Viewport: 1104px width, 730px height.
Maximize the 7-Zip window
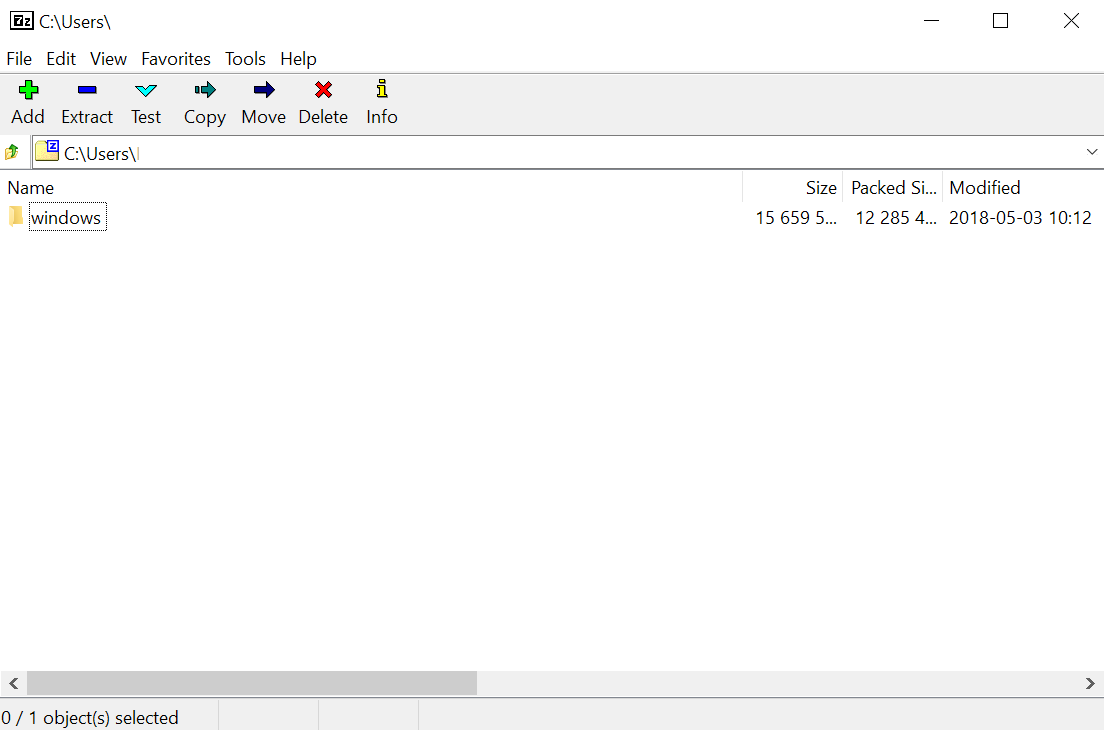[1000, 20]
